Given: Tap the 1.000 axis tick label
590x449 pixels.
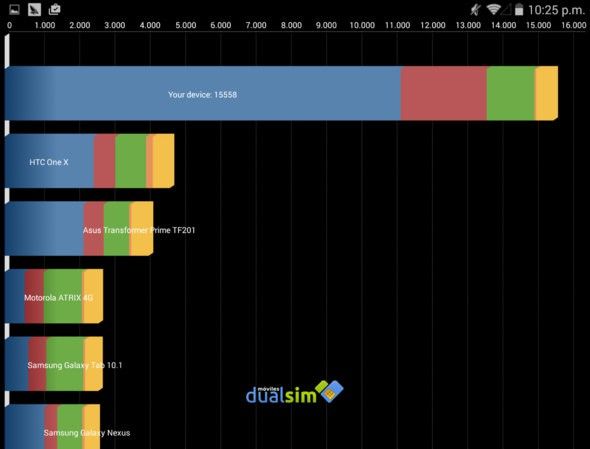Looking at the screenshot, I should point(44,25).
